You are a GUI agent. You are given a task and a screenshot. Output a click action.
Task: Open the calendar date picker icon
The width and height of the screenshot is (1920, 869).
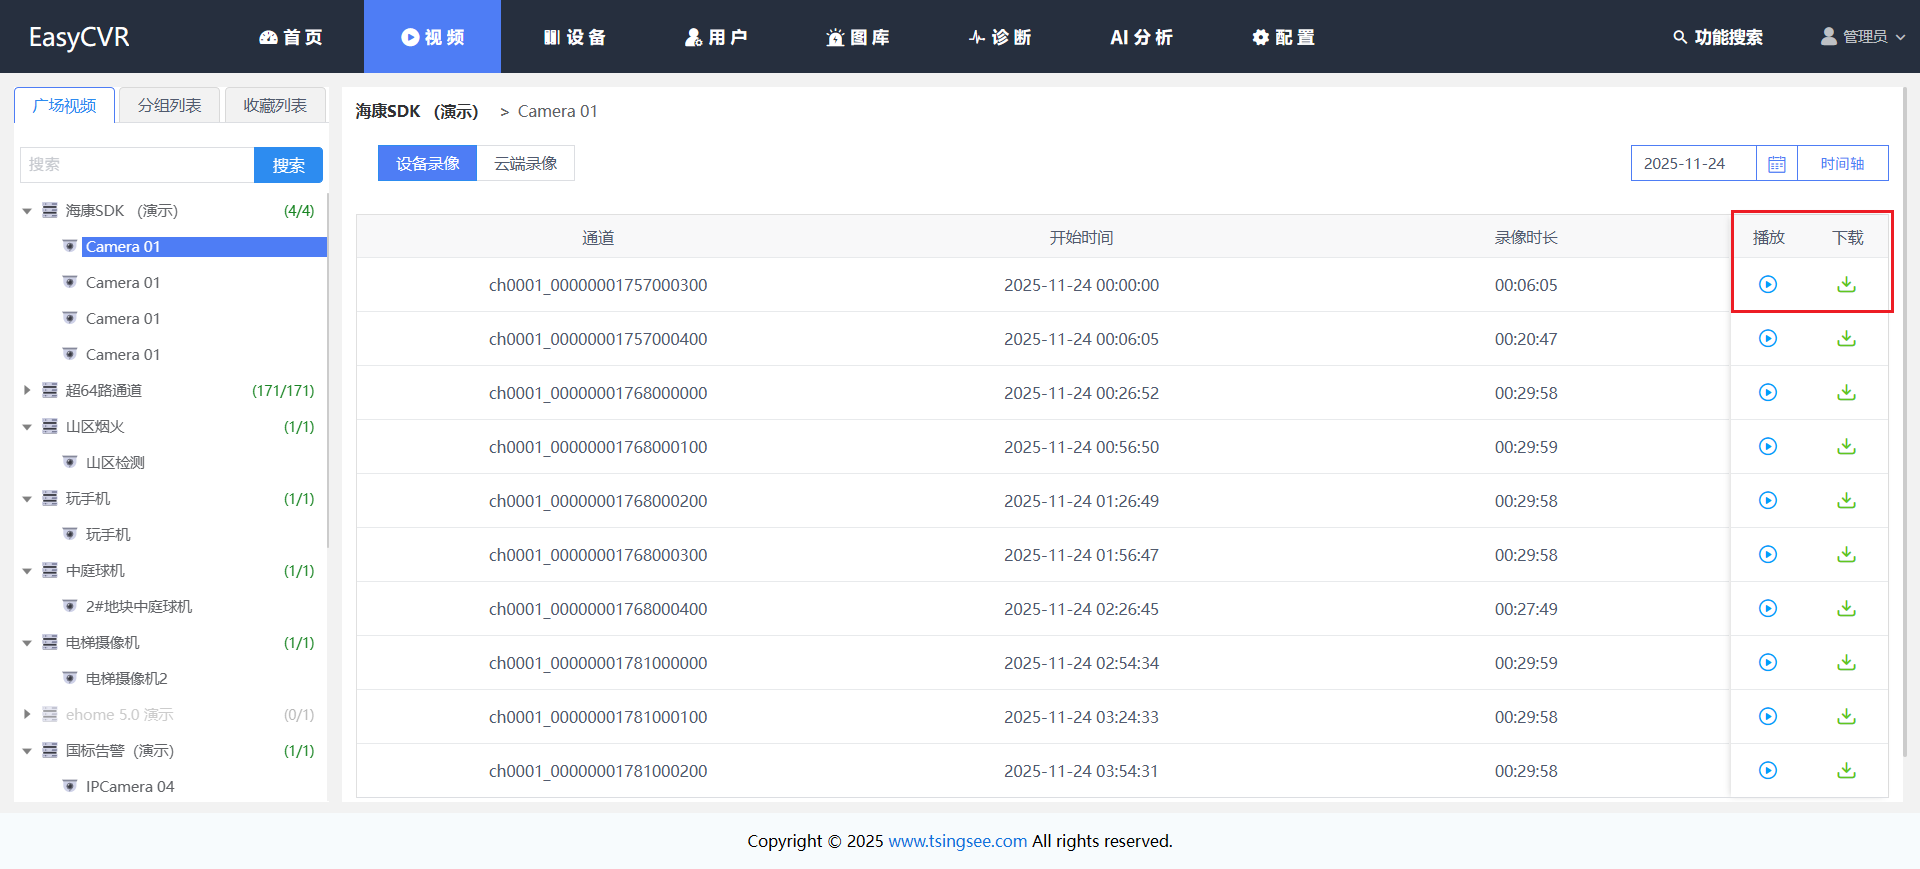point(1776,164)
